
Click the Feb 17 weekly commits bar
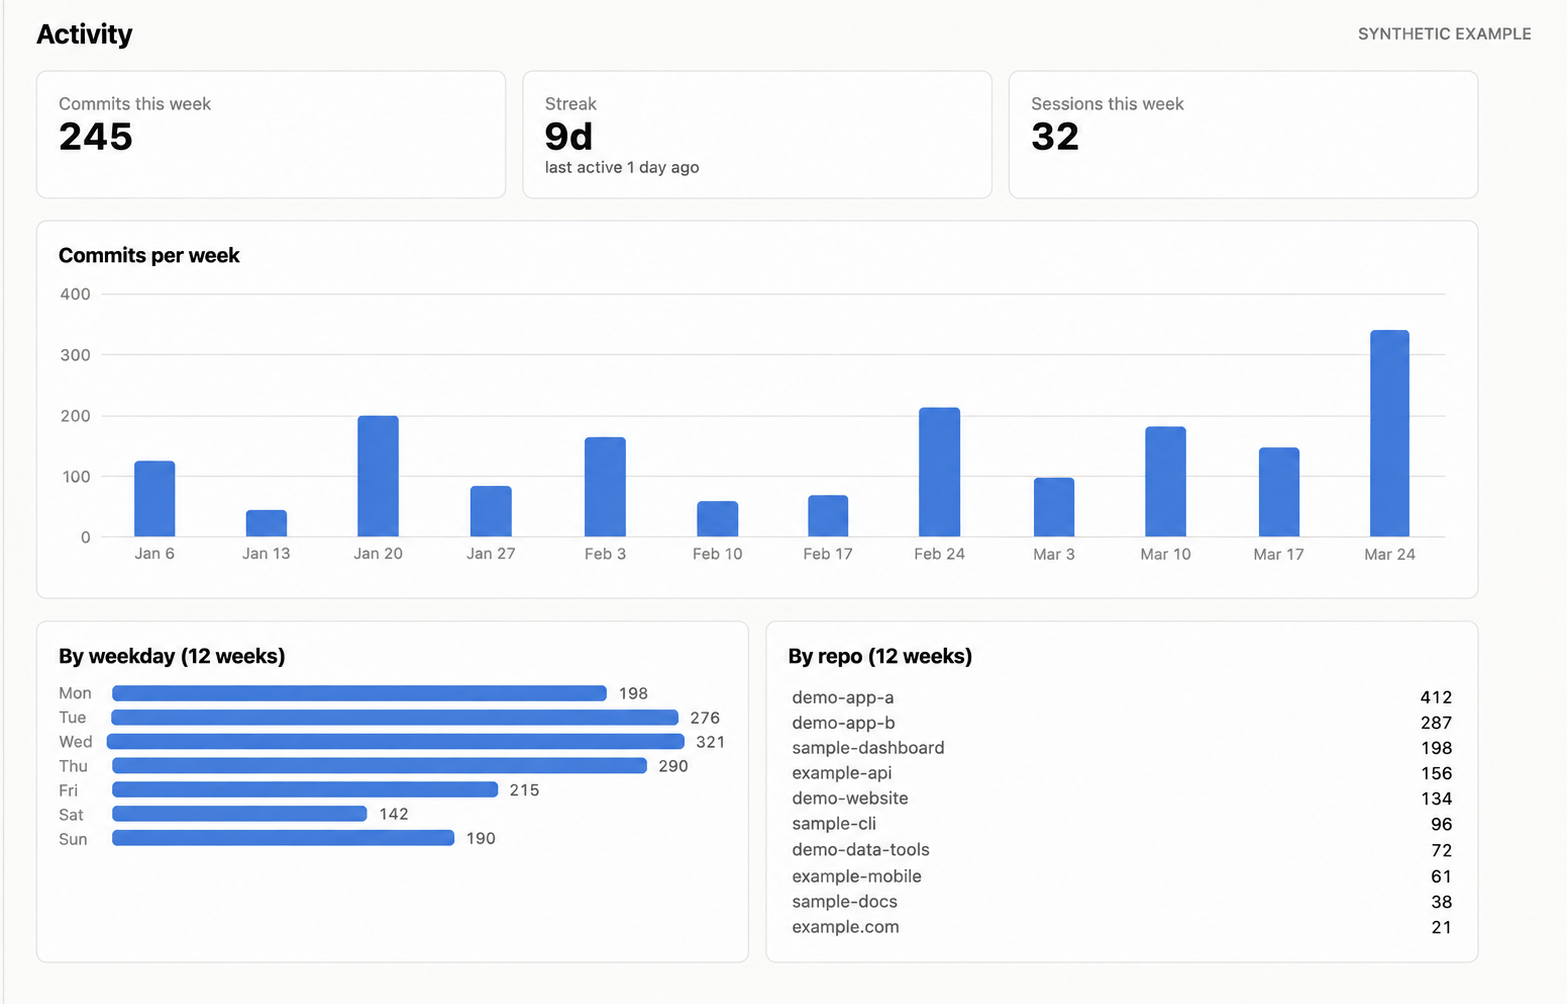[828, 516]
